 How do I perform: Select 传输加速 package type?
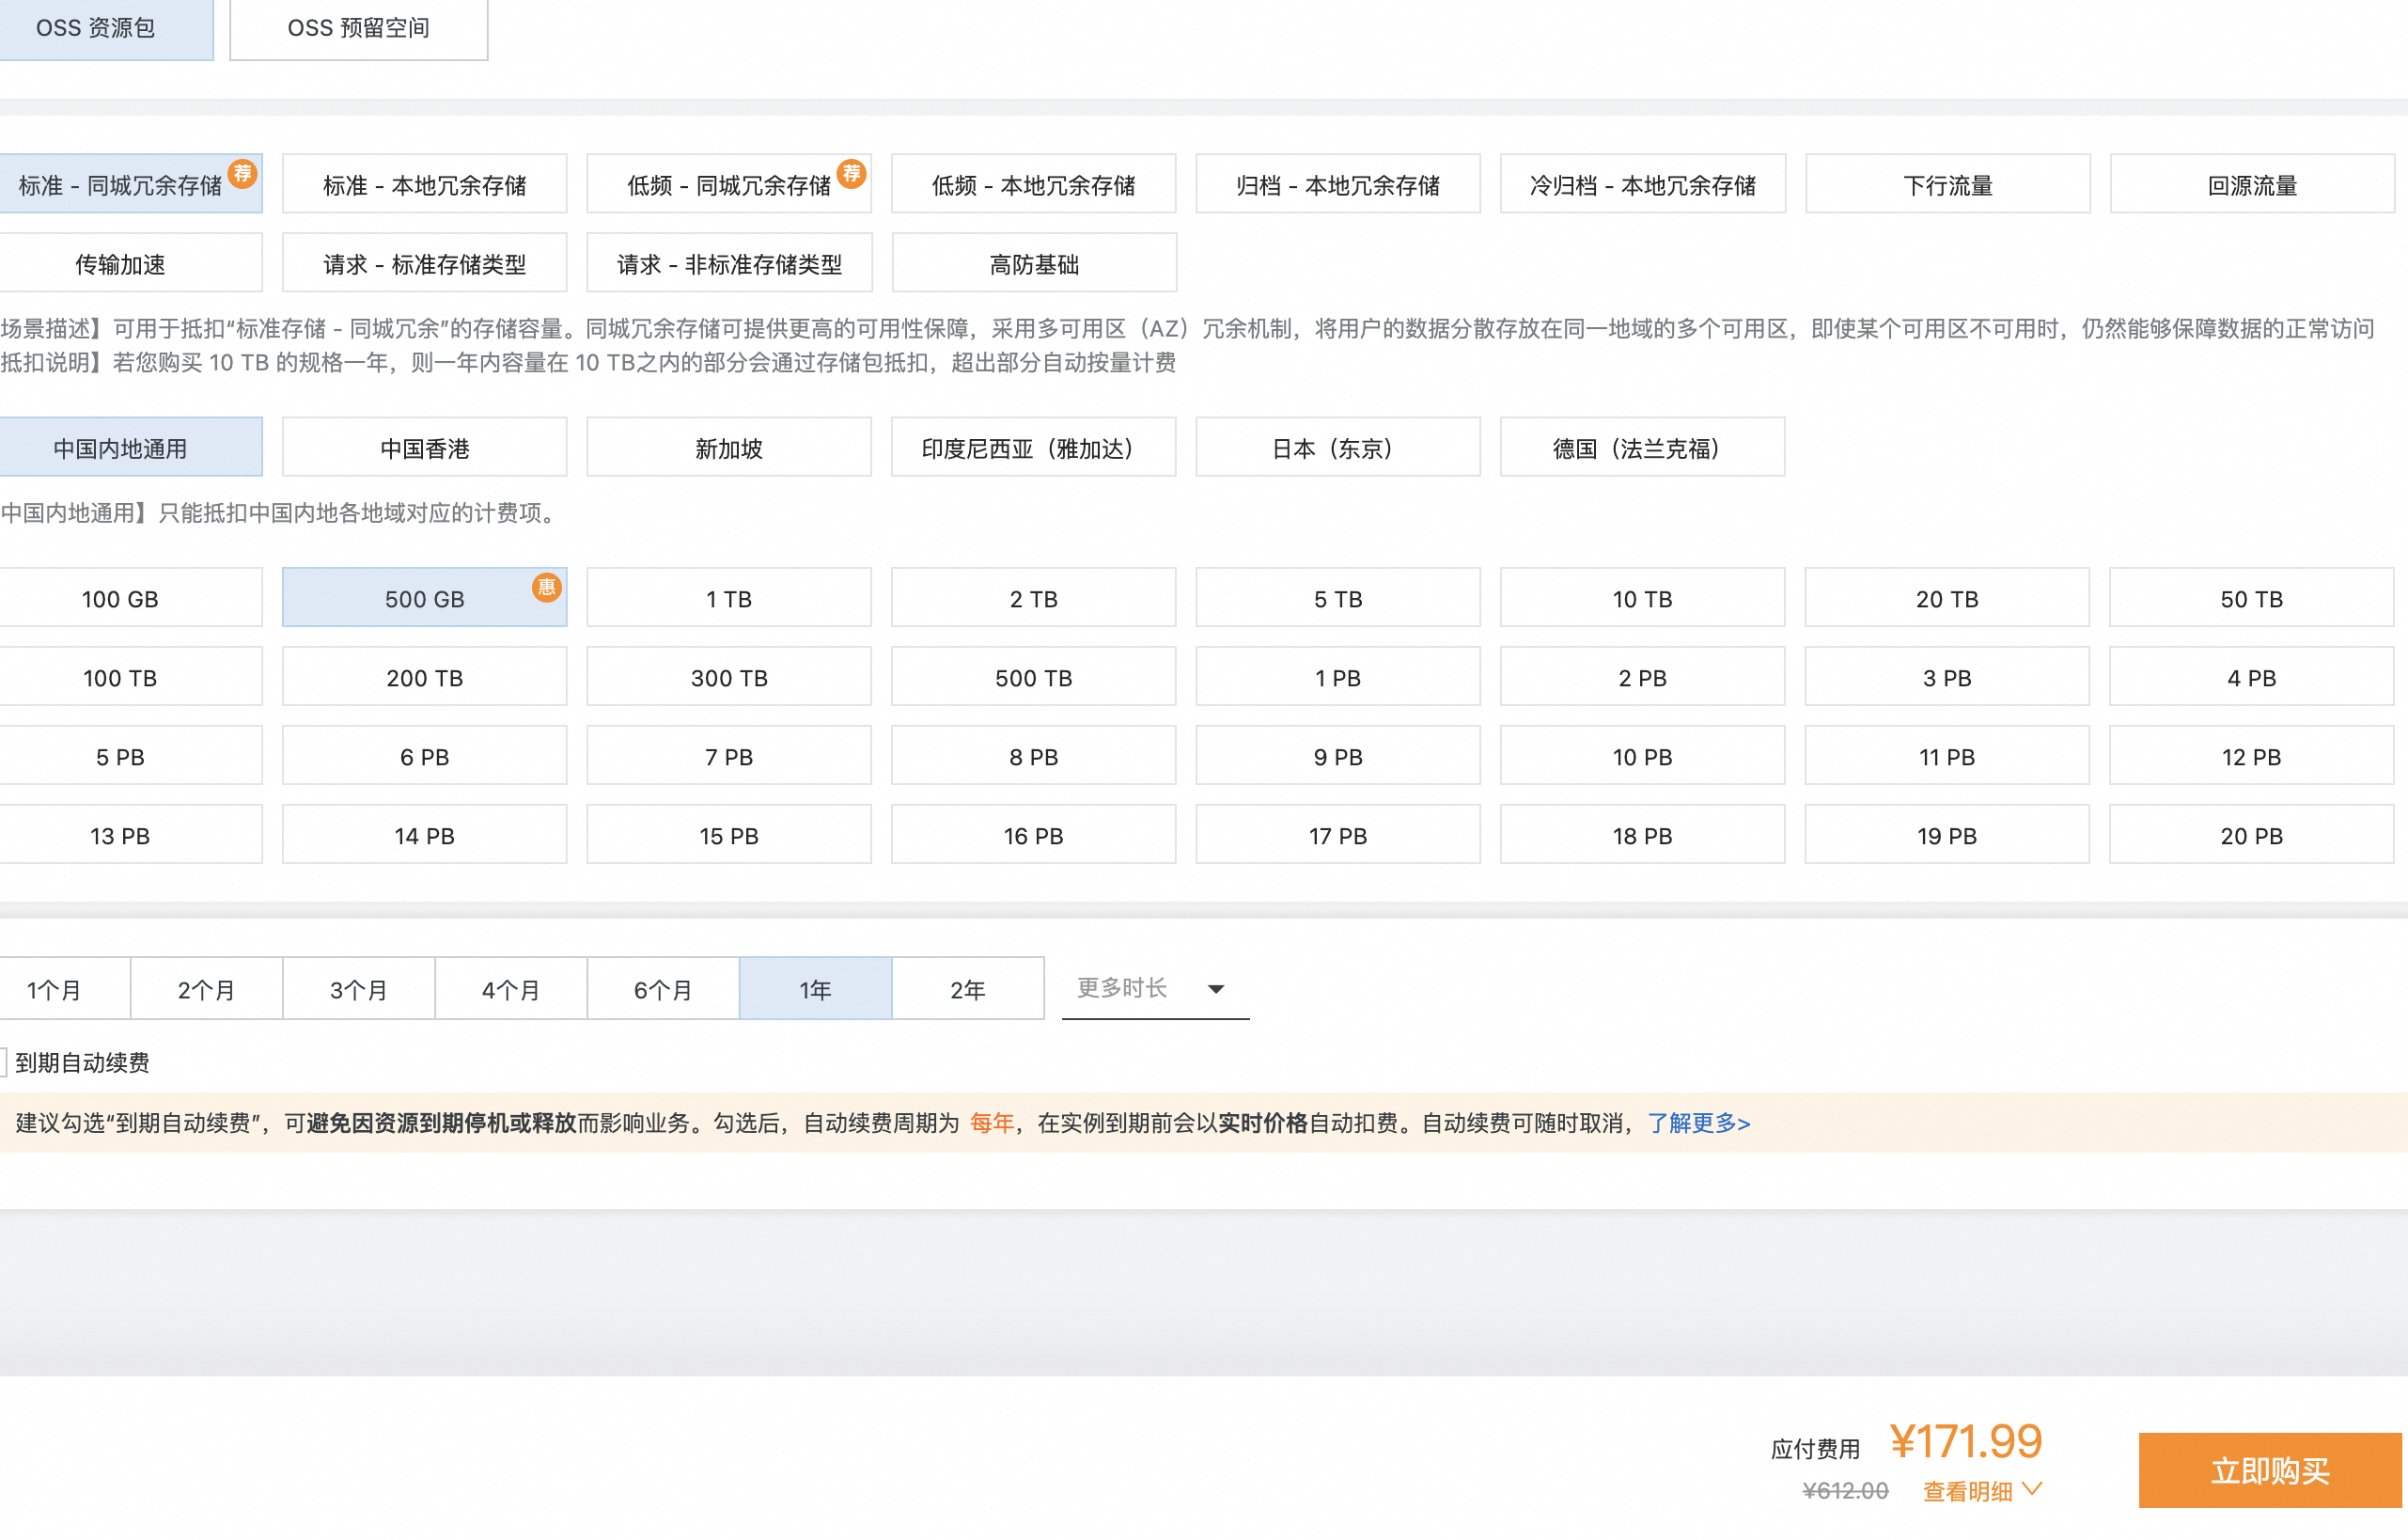[x=120, y=263]
